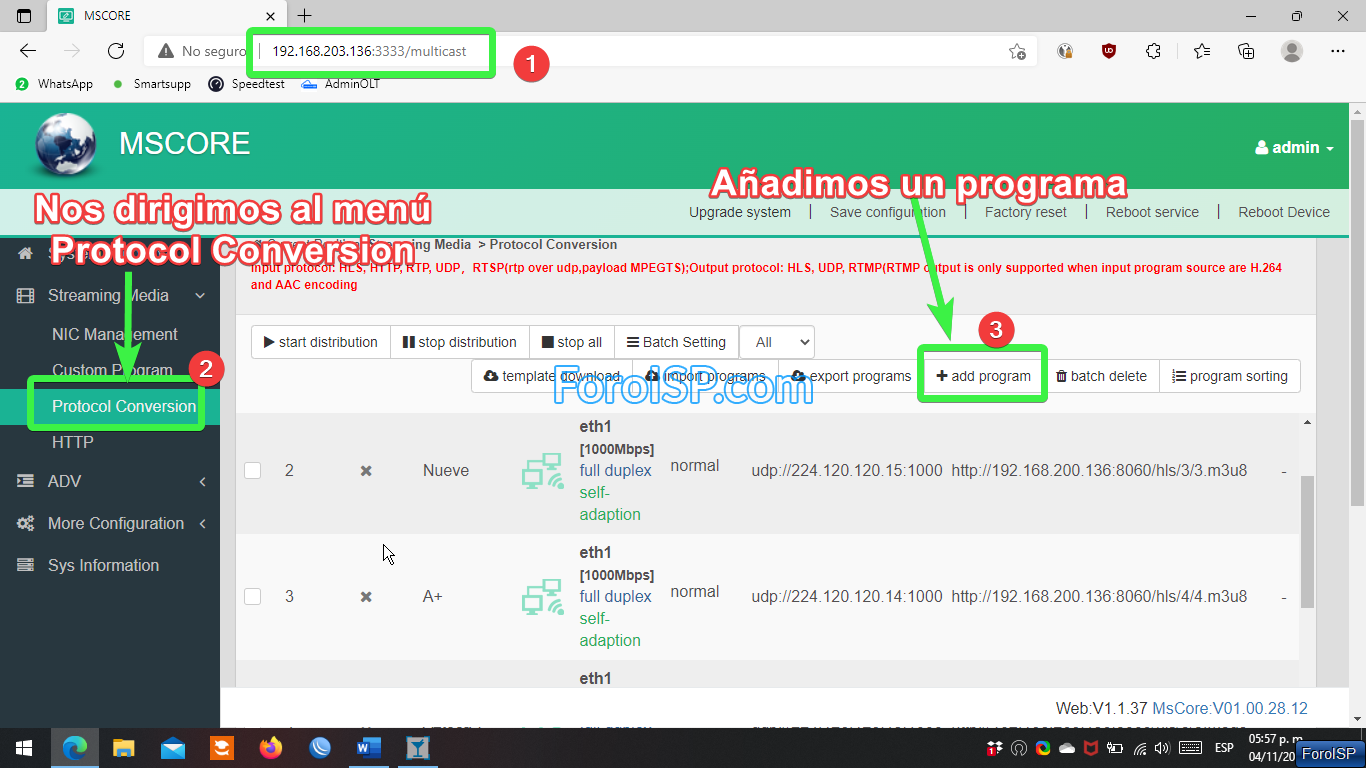This screenshot has width=1366, height=768.
Task: Collapse the Streaming Media menu chevron
Action: pos(198,295)
